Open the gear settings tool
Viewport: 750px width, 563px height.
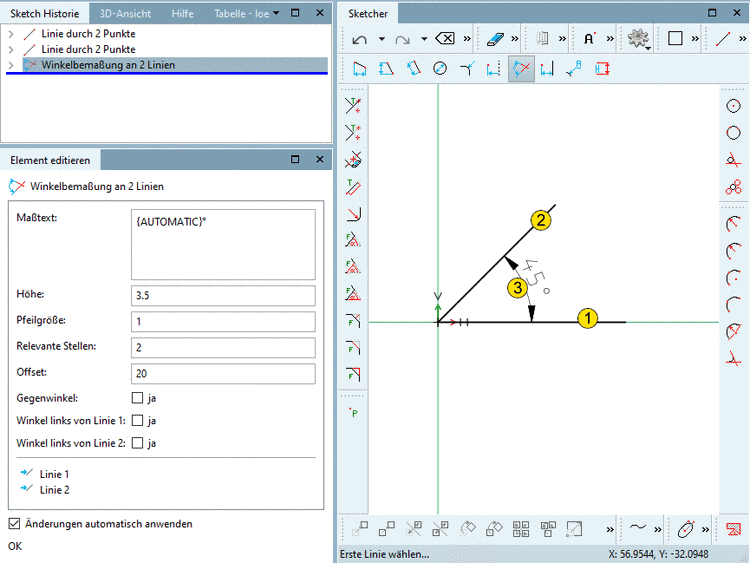tap(639, 39)
